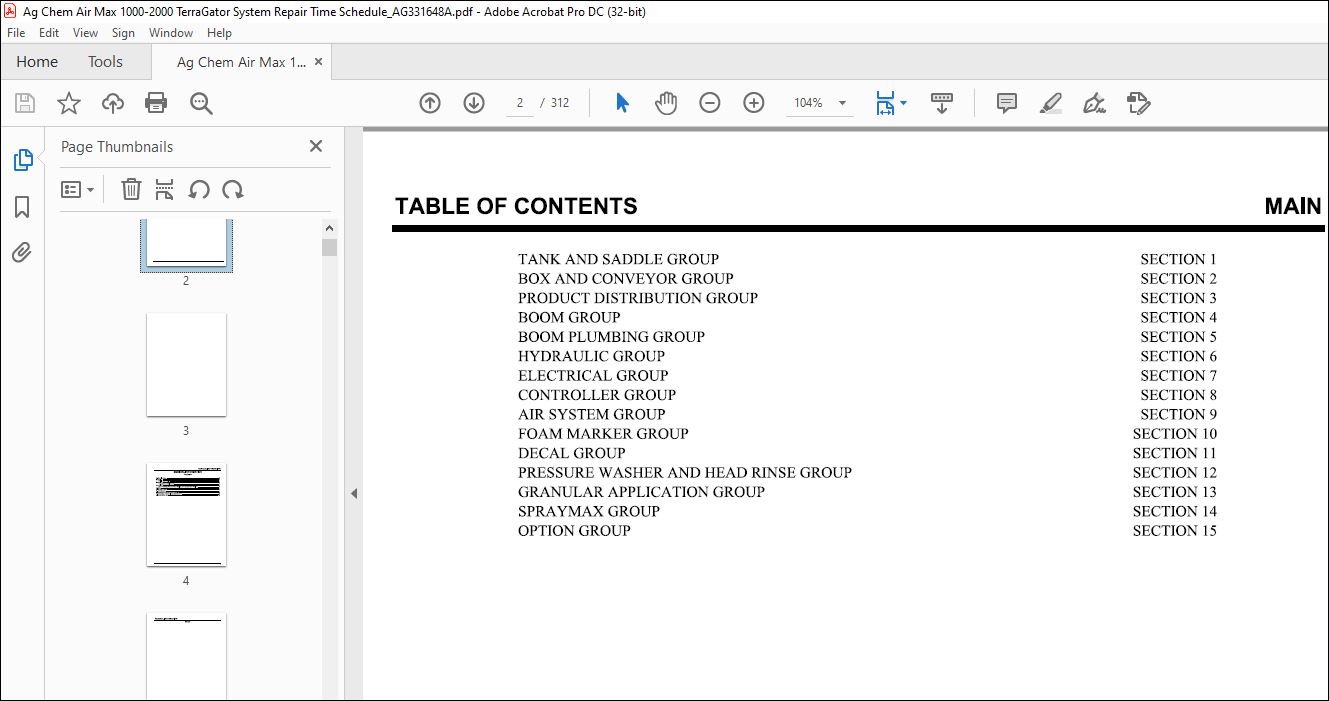Click scrollbar up arrow in thumbnails panel
Viewport: 1329px width, 701px height.
[329, 228]
